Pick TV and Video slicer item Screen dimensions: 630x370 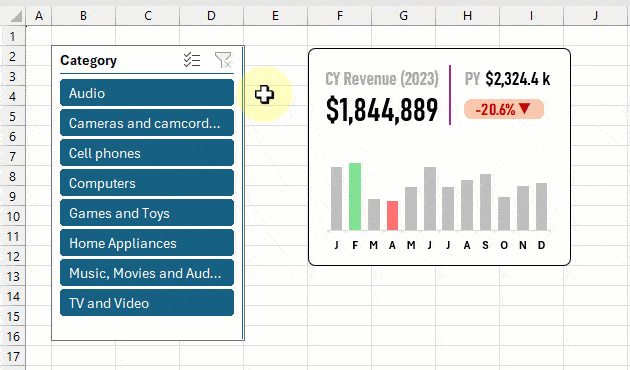tap(147, 303)
